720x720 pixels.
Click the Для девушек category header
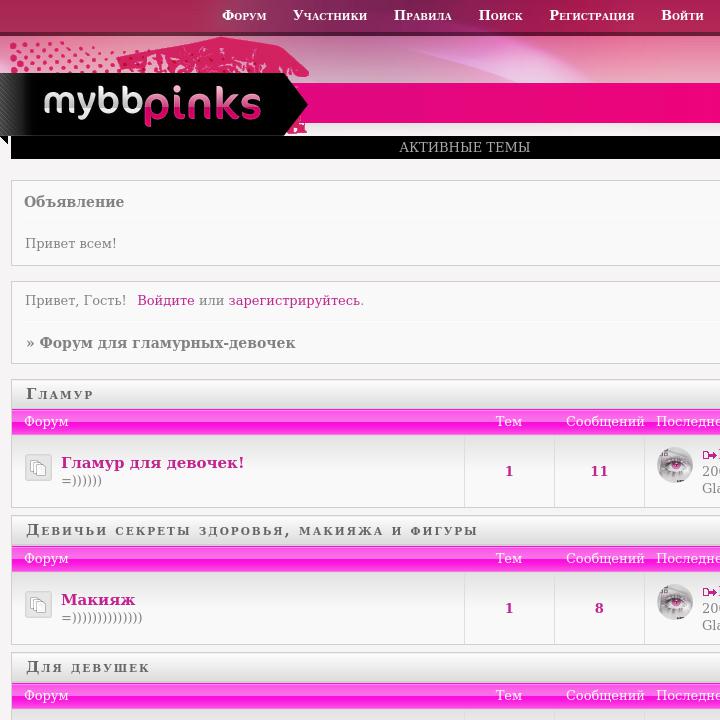coord(88,667)
